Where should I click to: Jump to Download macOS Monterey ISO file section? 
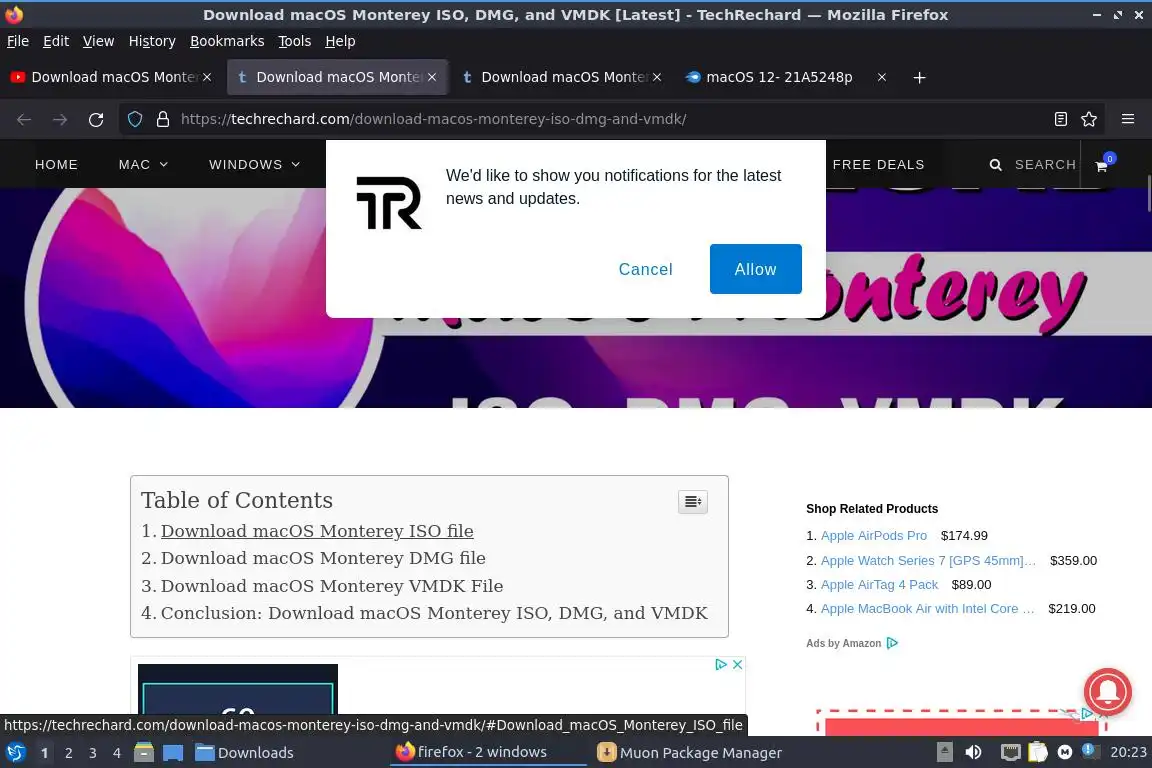click(317, 531)
